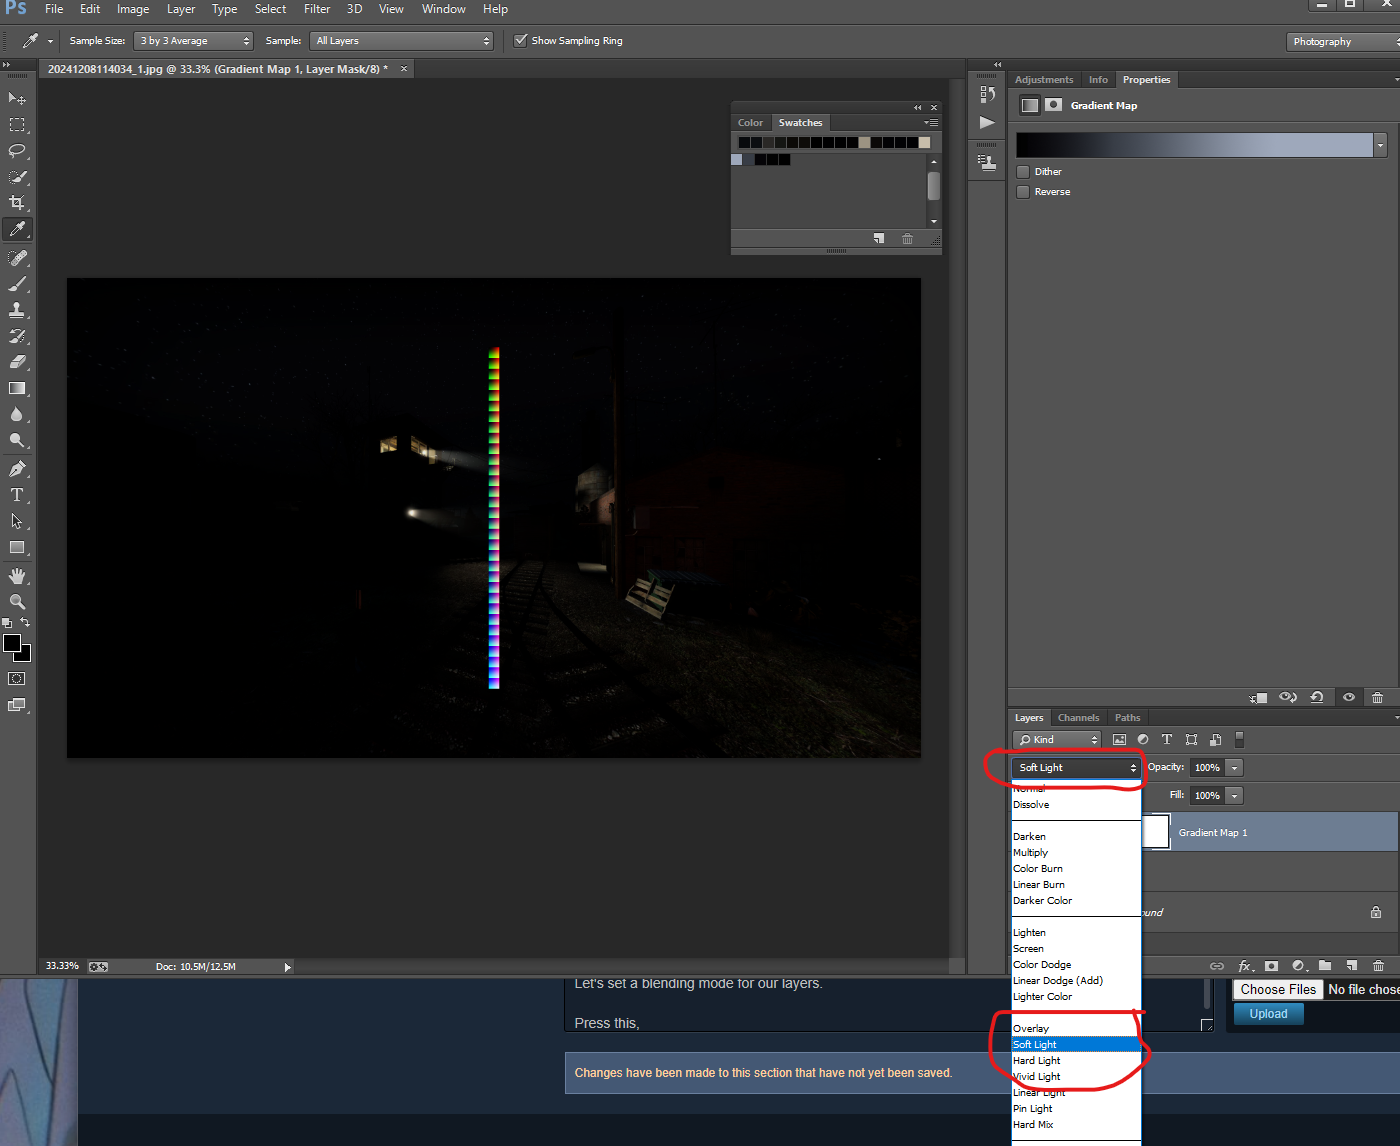Change the screen mode
This screenshot has height=1146, width=1400.
pos(17,705)
